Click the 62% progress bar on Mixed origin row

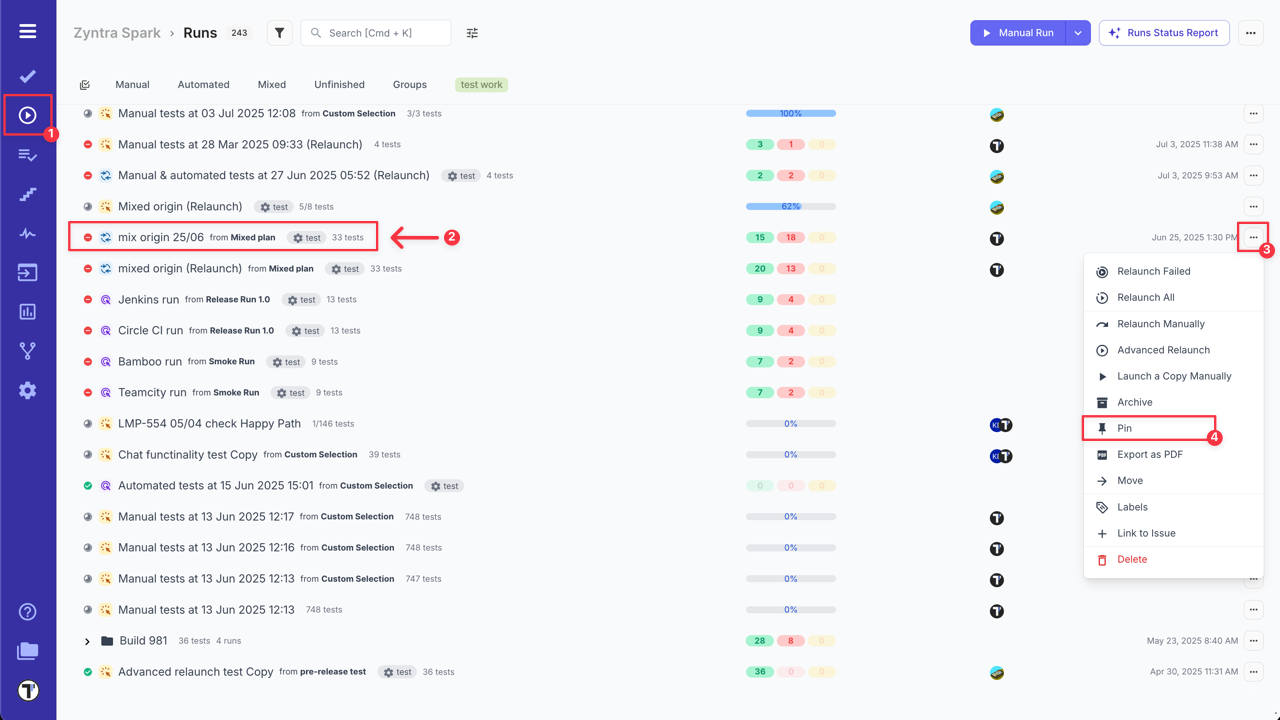click(790, 206)
